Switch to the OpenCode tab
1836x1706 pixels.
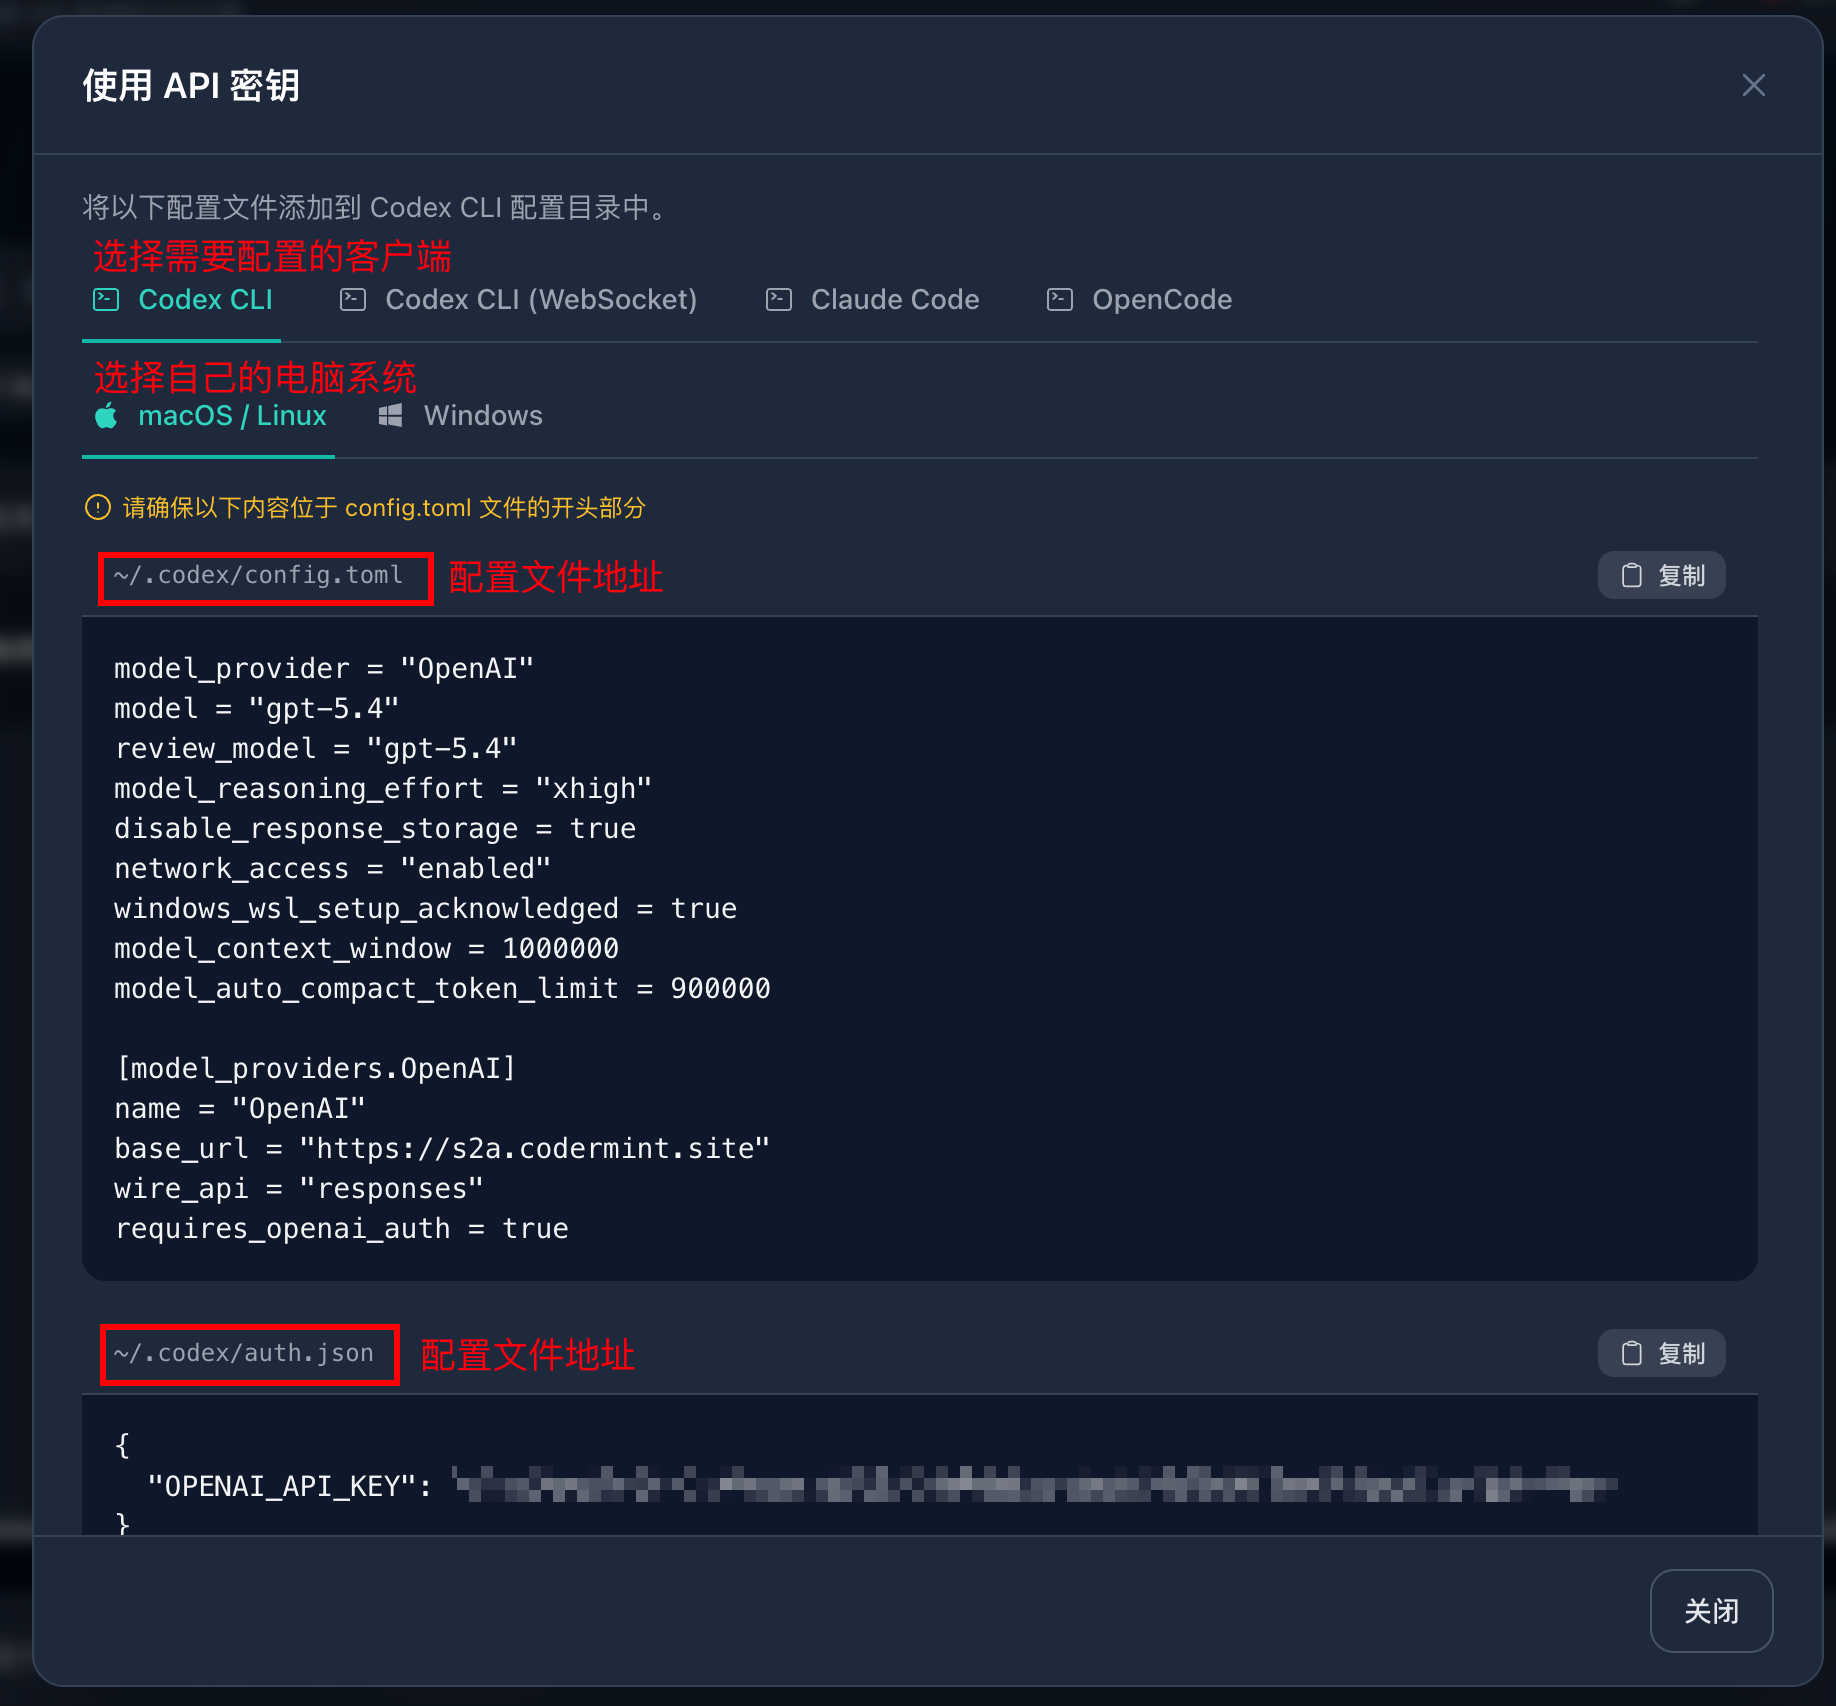click(x=1139, y=300)
